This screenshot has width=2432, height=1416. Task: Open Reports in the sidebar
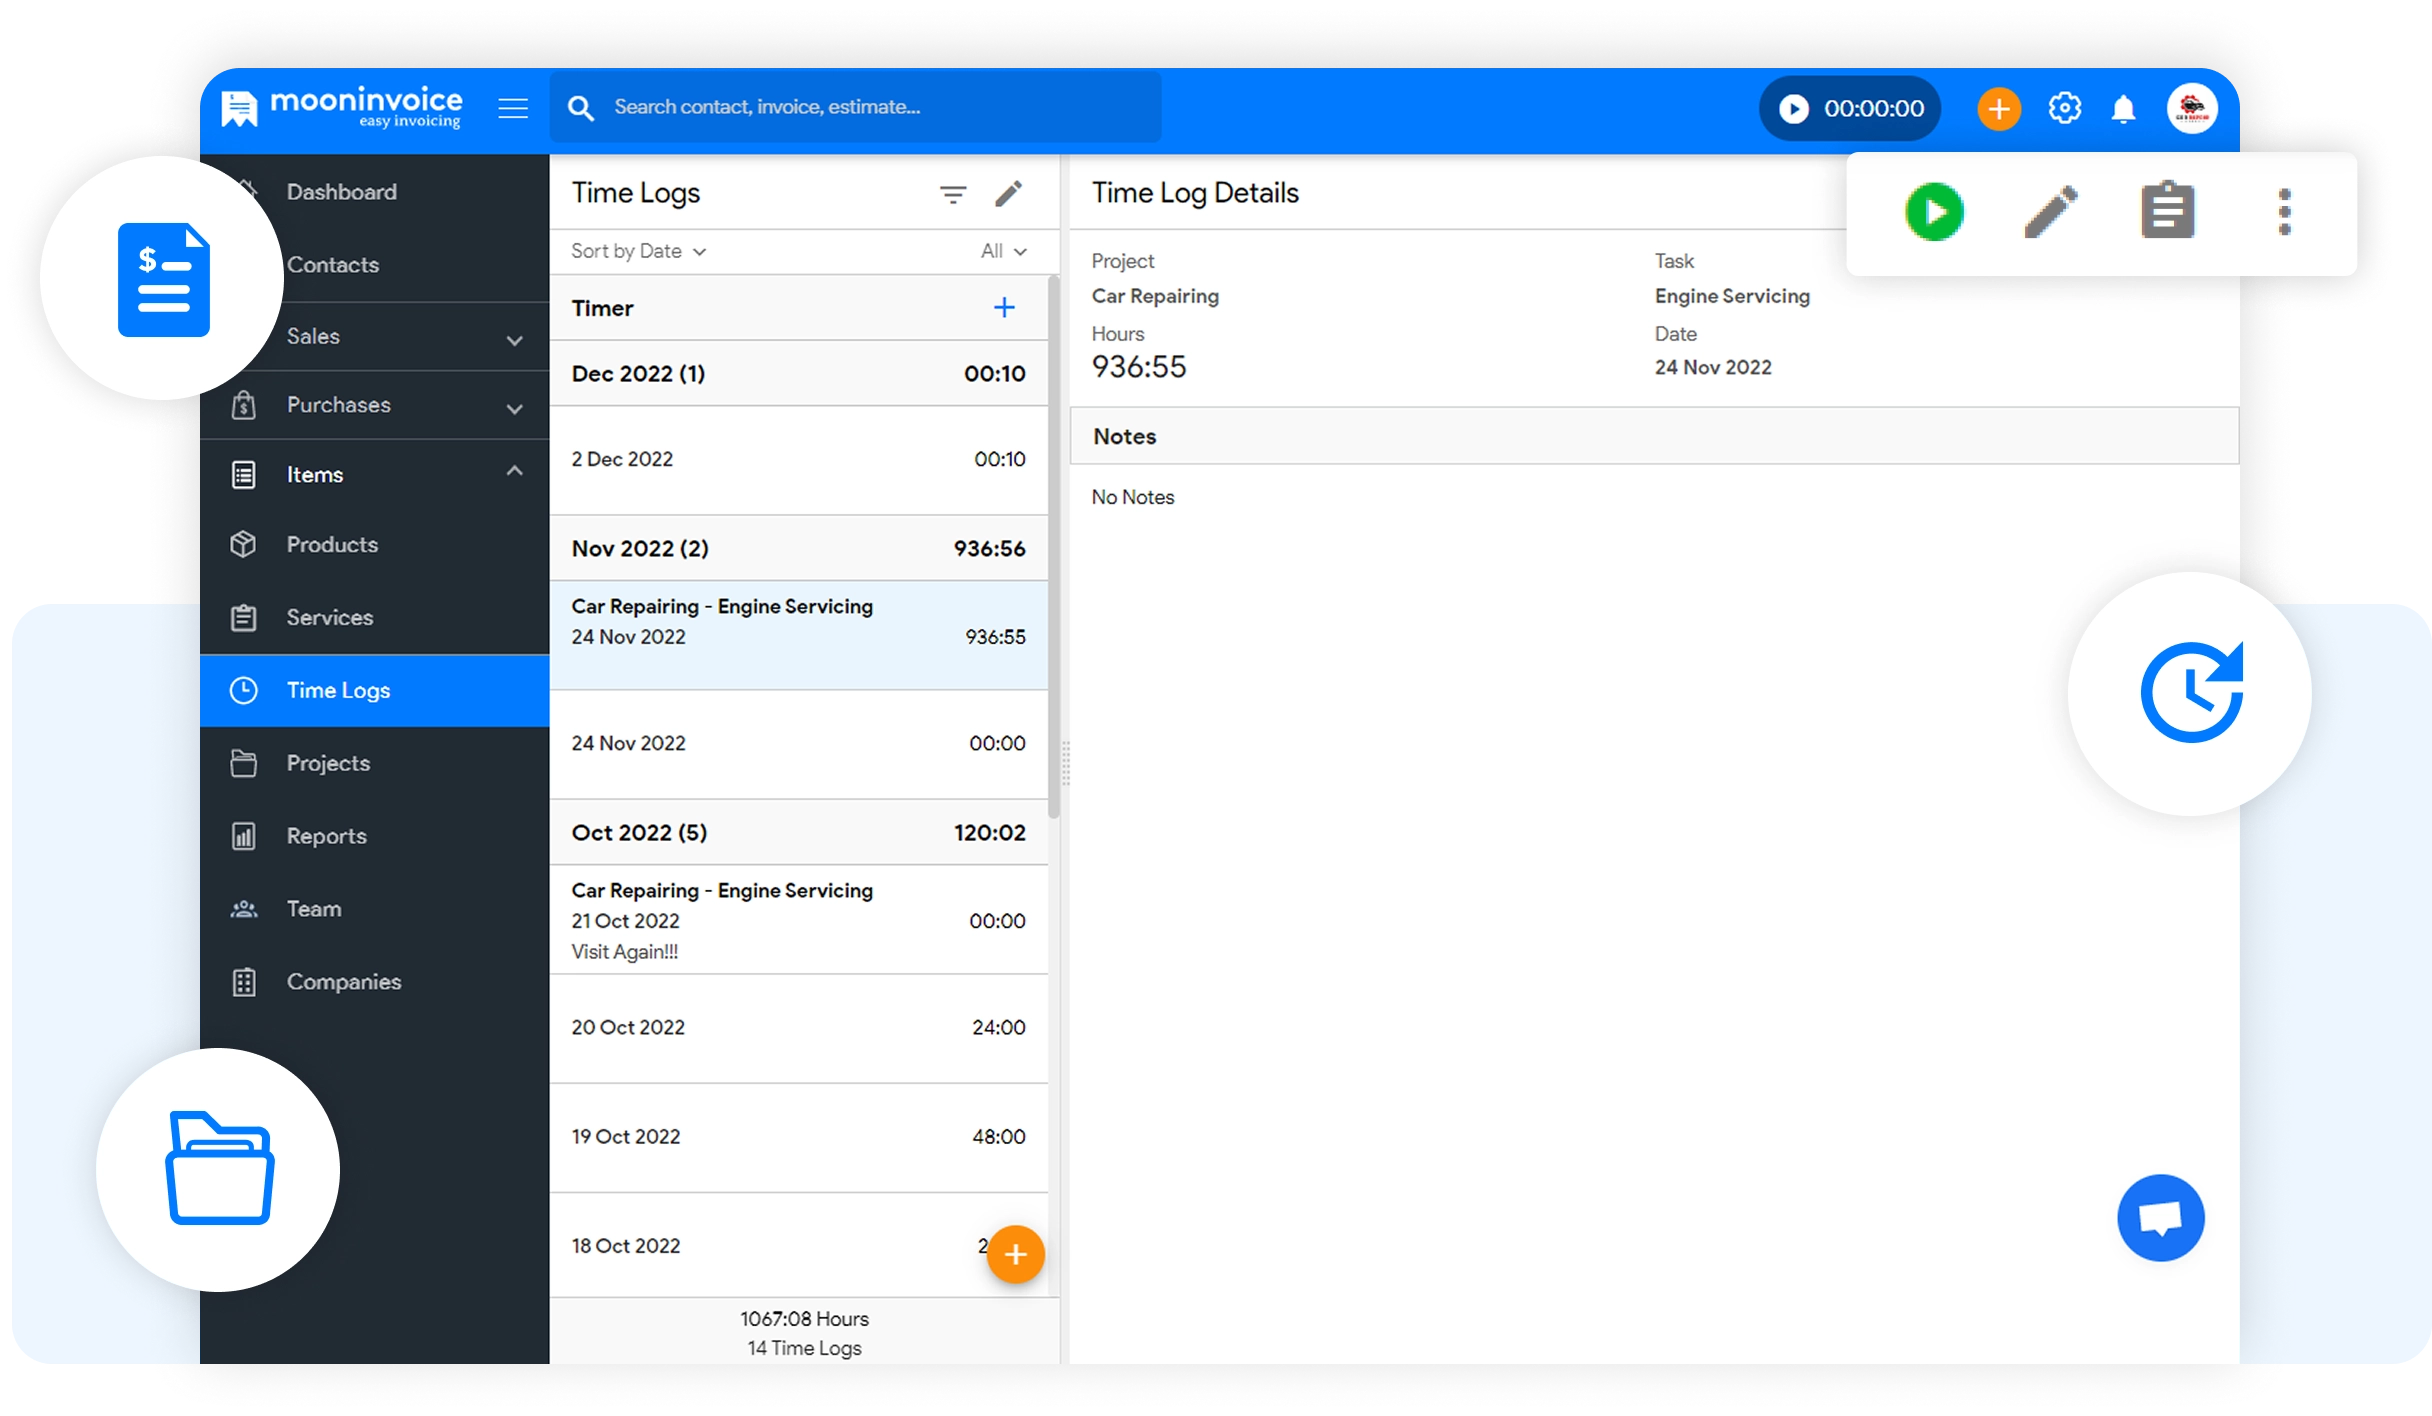tap(326, 837)
